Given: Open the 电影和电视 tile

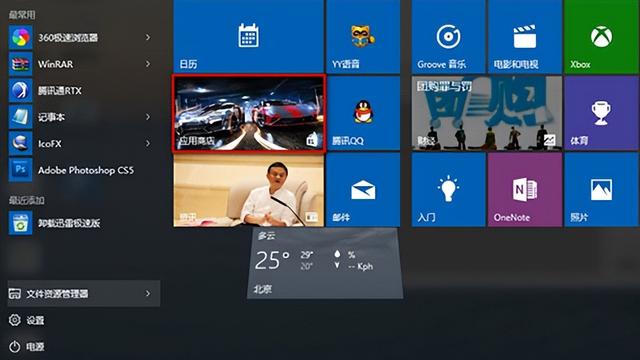Looking at the screenshot, I should tap(525, 36).
